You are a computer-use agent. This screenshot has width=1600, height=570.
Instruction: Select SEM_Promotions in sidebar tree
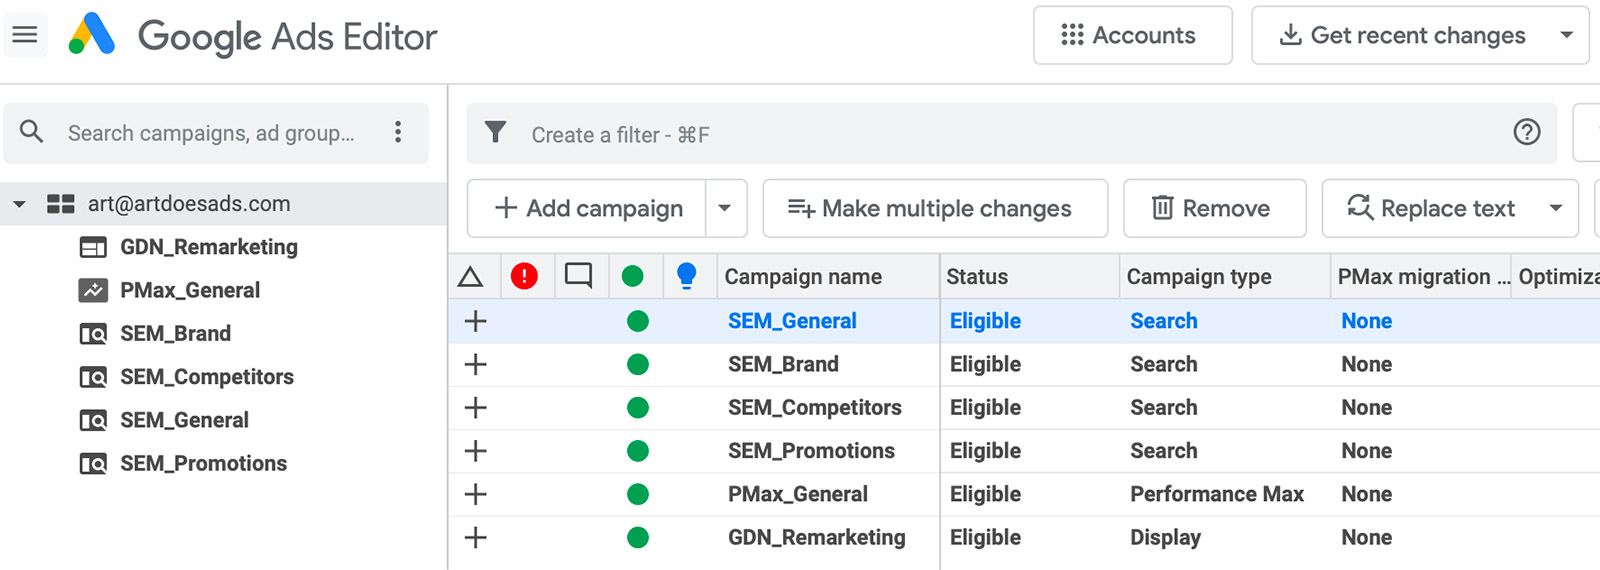tap(203, 463)
